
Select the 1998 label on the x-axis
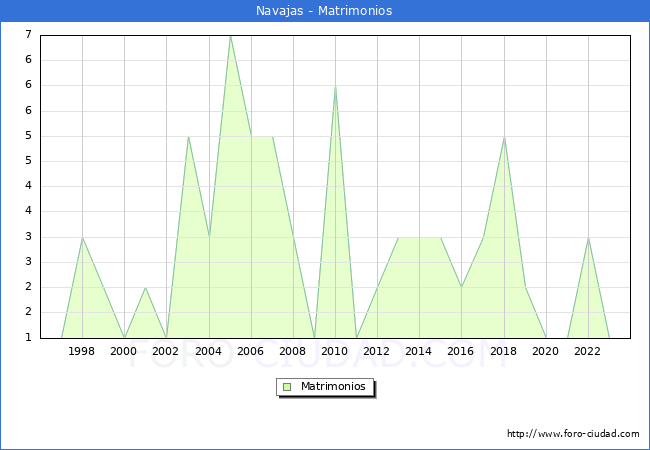(82, 351)
